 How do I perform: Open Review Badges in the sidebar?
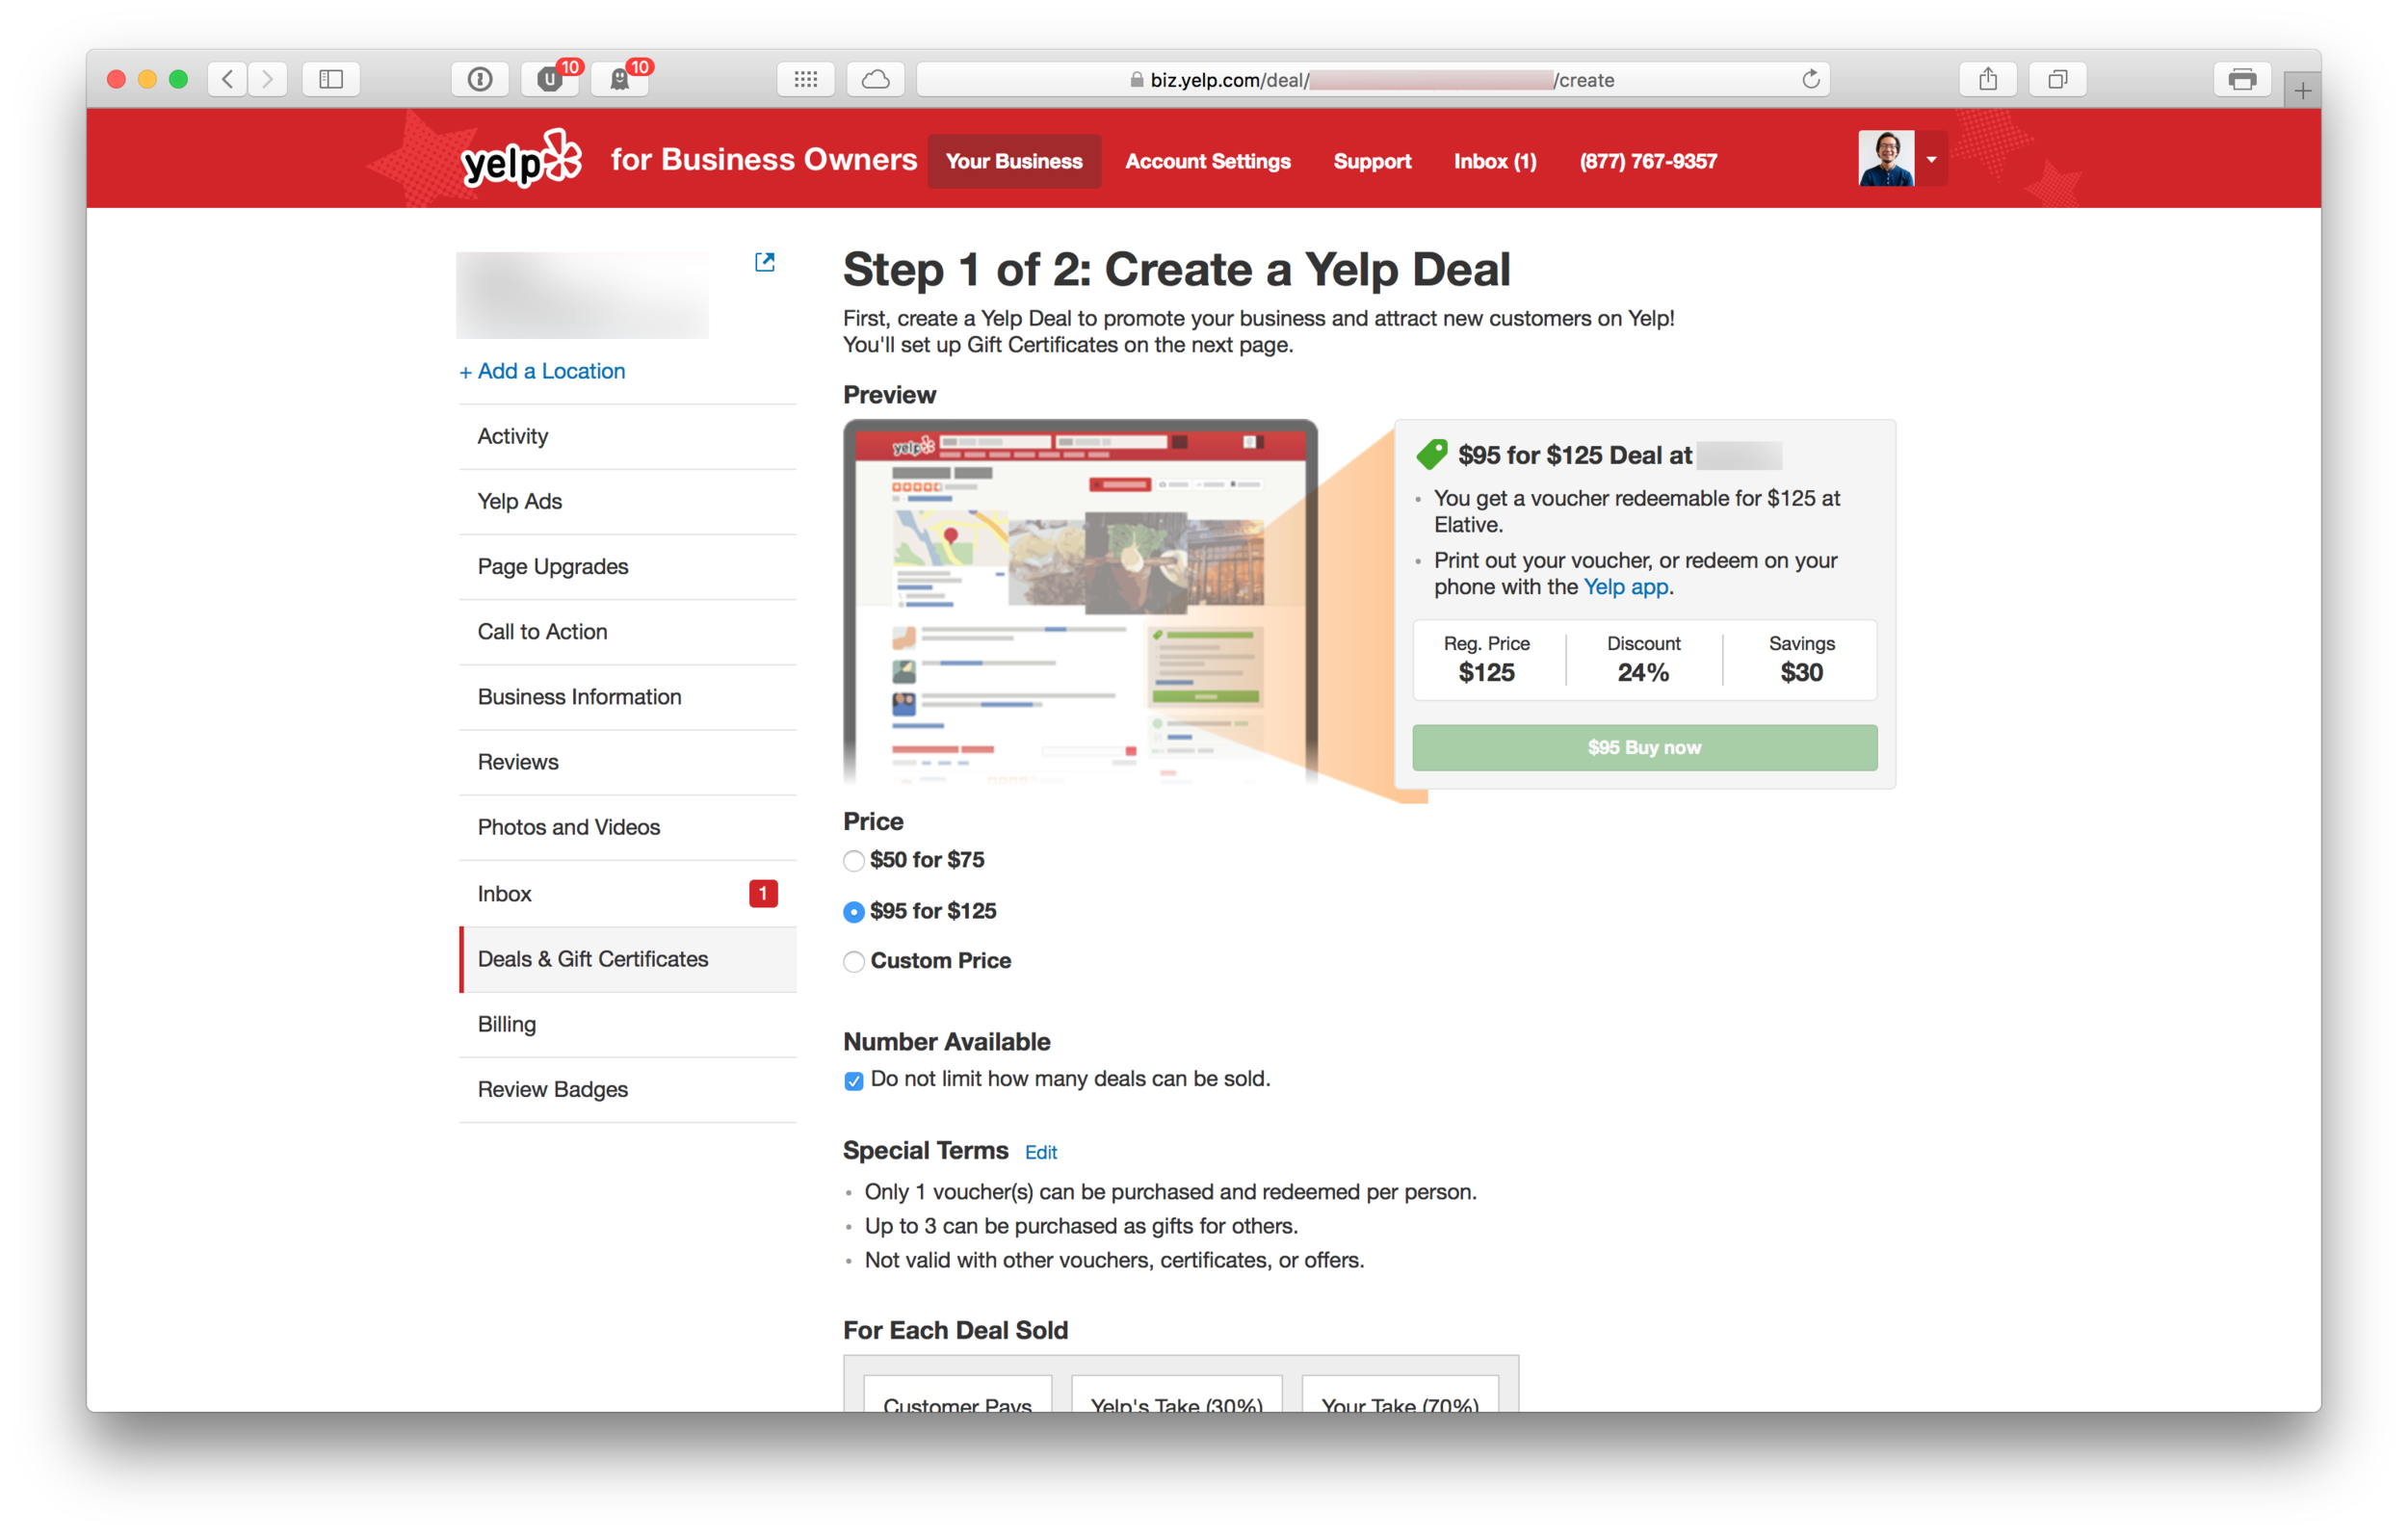(628, 1089)
